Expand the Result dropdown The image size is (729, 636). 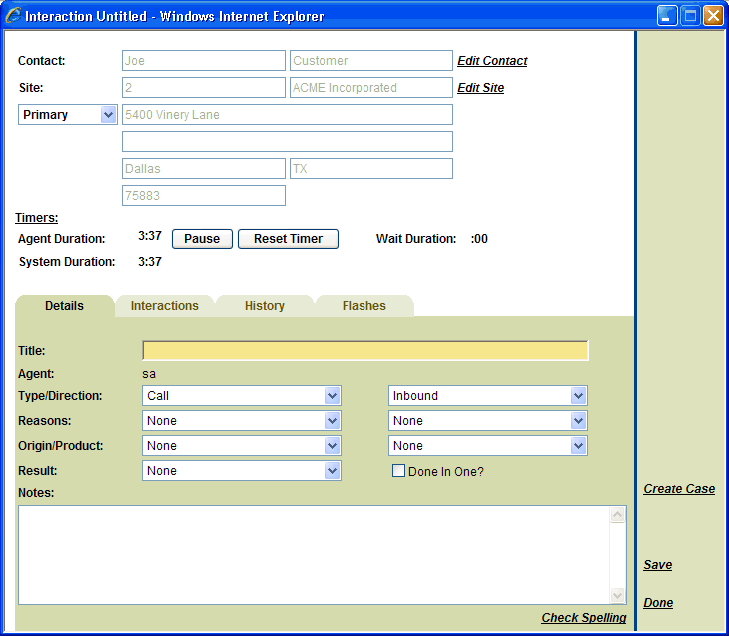pyautogui.click(x=242, y=470)
